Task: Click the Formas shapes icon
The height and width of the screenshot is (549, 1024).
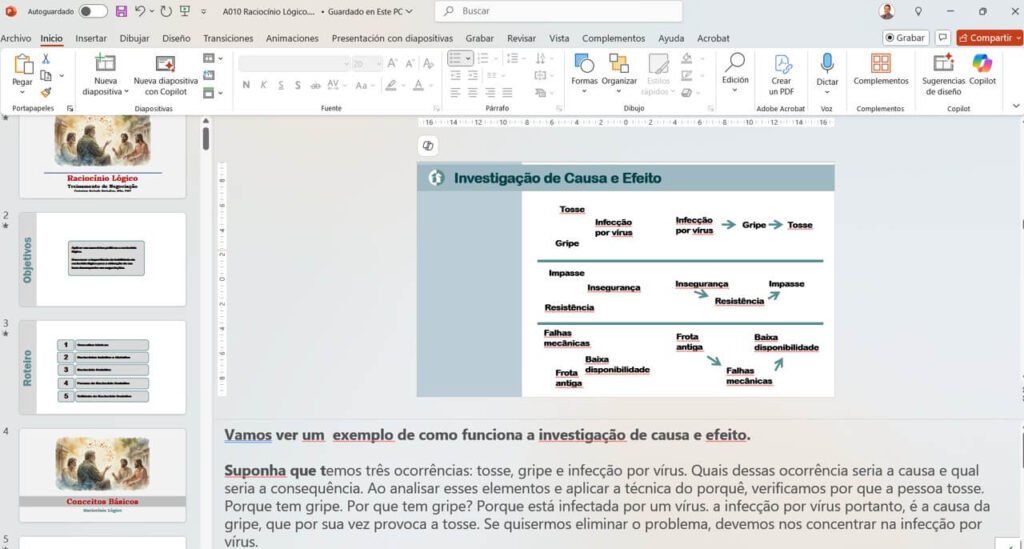Action: pyautogui.click(x=584, y=63)
